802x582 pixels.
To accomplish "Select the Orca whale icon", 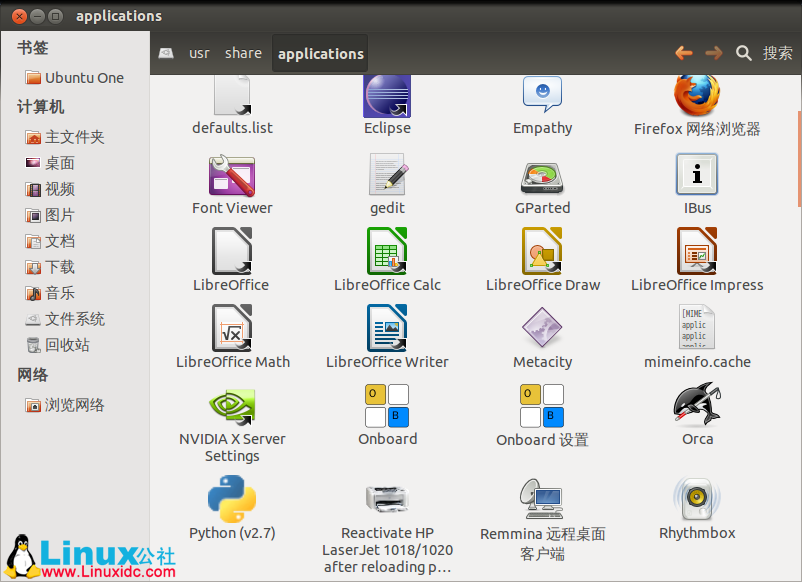I will 697,404.
